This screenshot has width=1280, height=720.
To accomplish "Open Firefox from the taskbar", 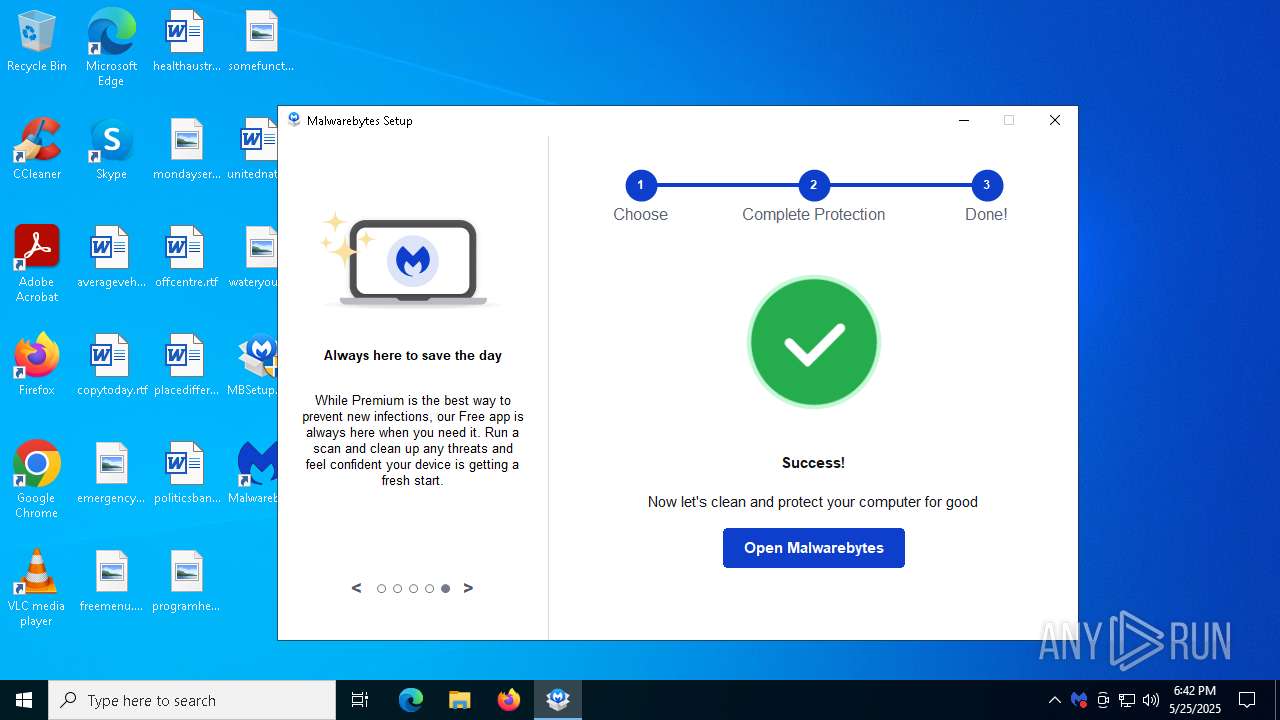I will [509, 700].
